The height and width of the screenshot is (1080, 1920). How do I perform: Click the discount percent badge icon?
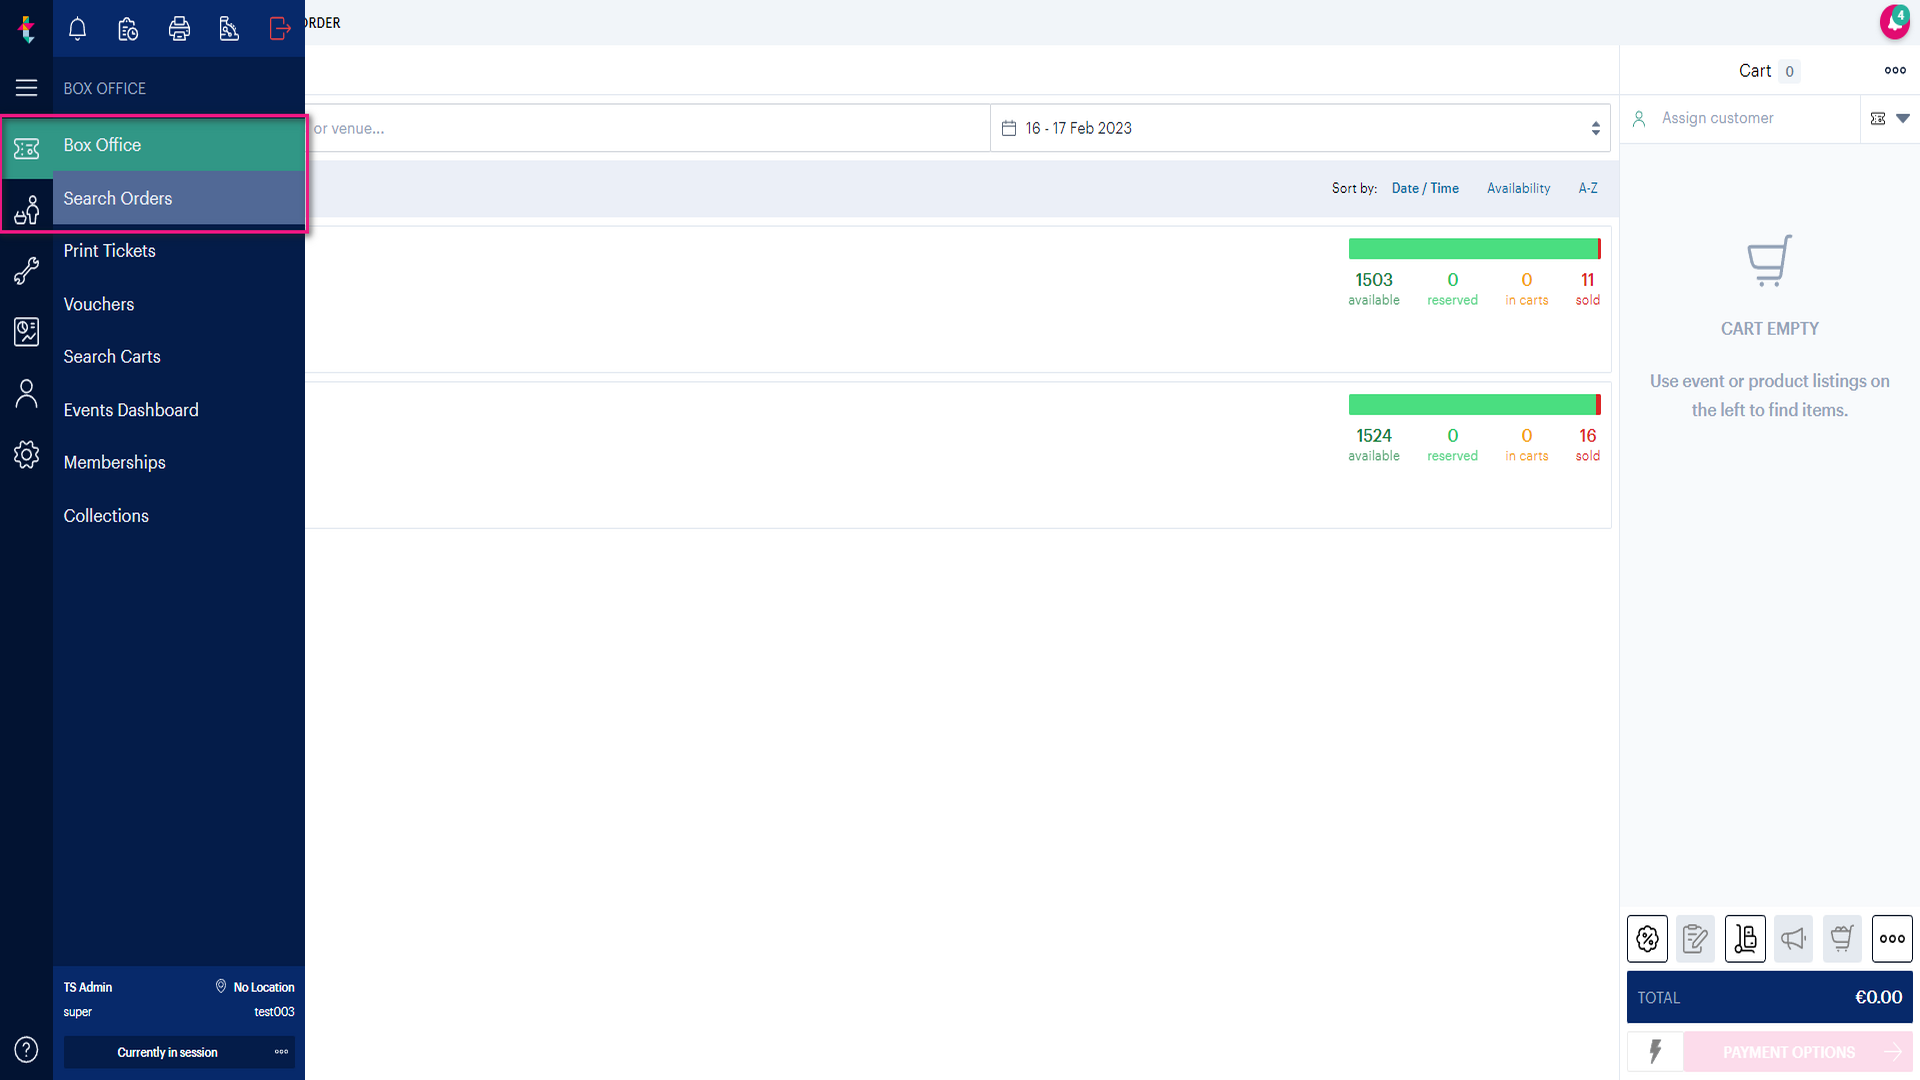click(x=1648, y=939)
